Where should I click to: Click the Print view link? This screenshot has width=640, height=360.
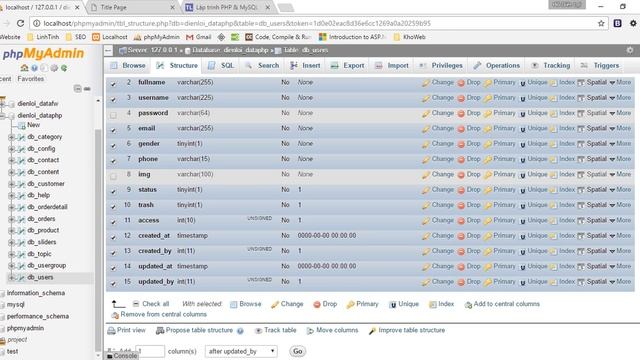(x=127, y=331)
